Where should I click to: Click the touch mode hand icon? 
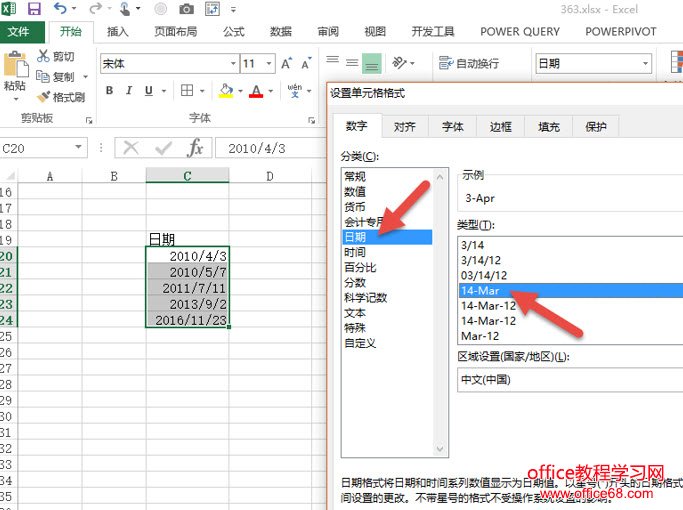coord(125,9)
